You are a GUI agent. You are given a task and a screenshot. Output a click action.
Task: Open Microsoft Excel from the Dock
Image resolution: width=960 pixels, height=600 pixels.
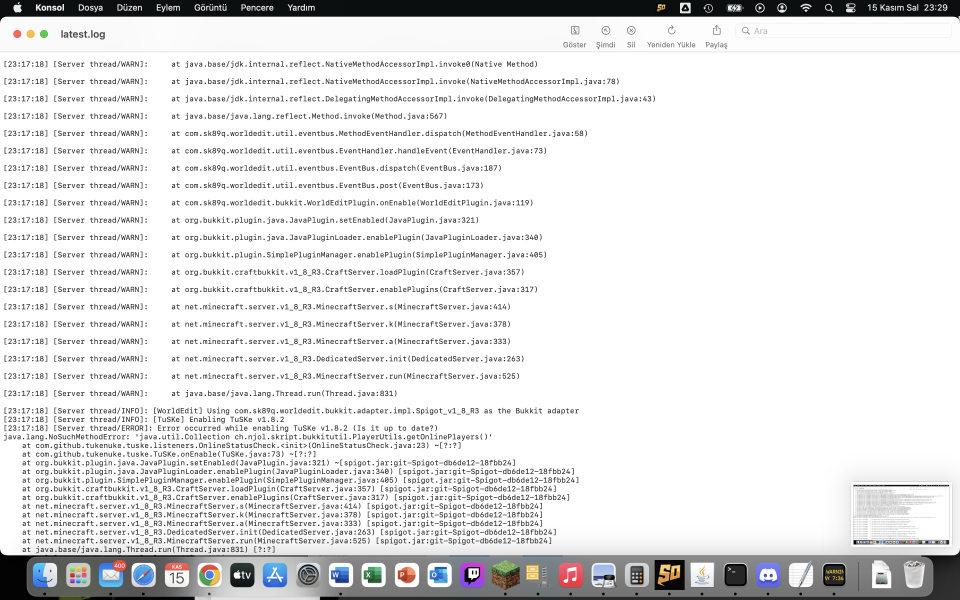click(373, 576)
